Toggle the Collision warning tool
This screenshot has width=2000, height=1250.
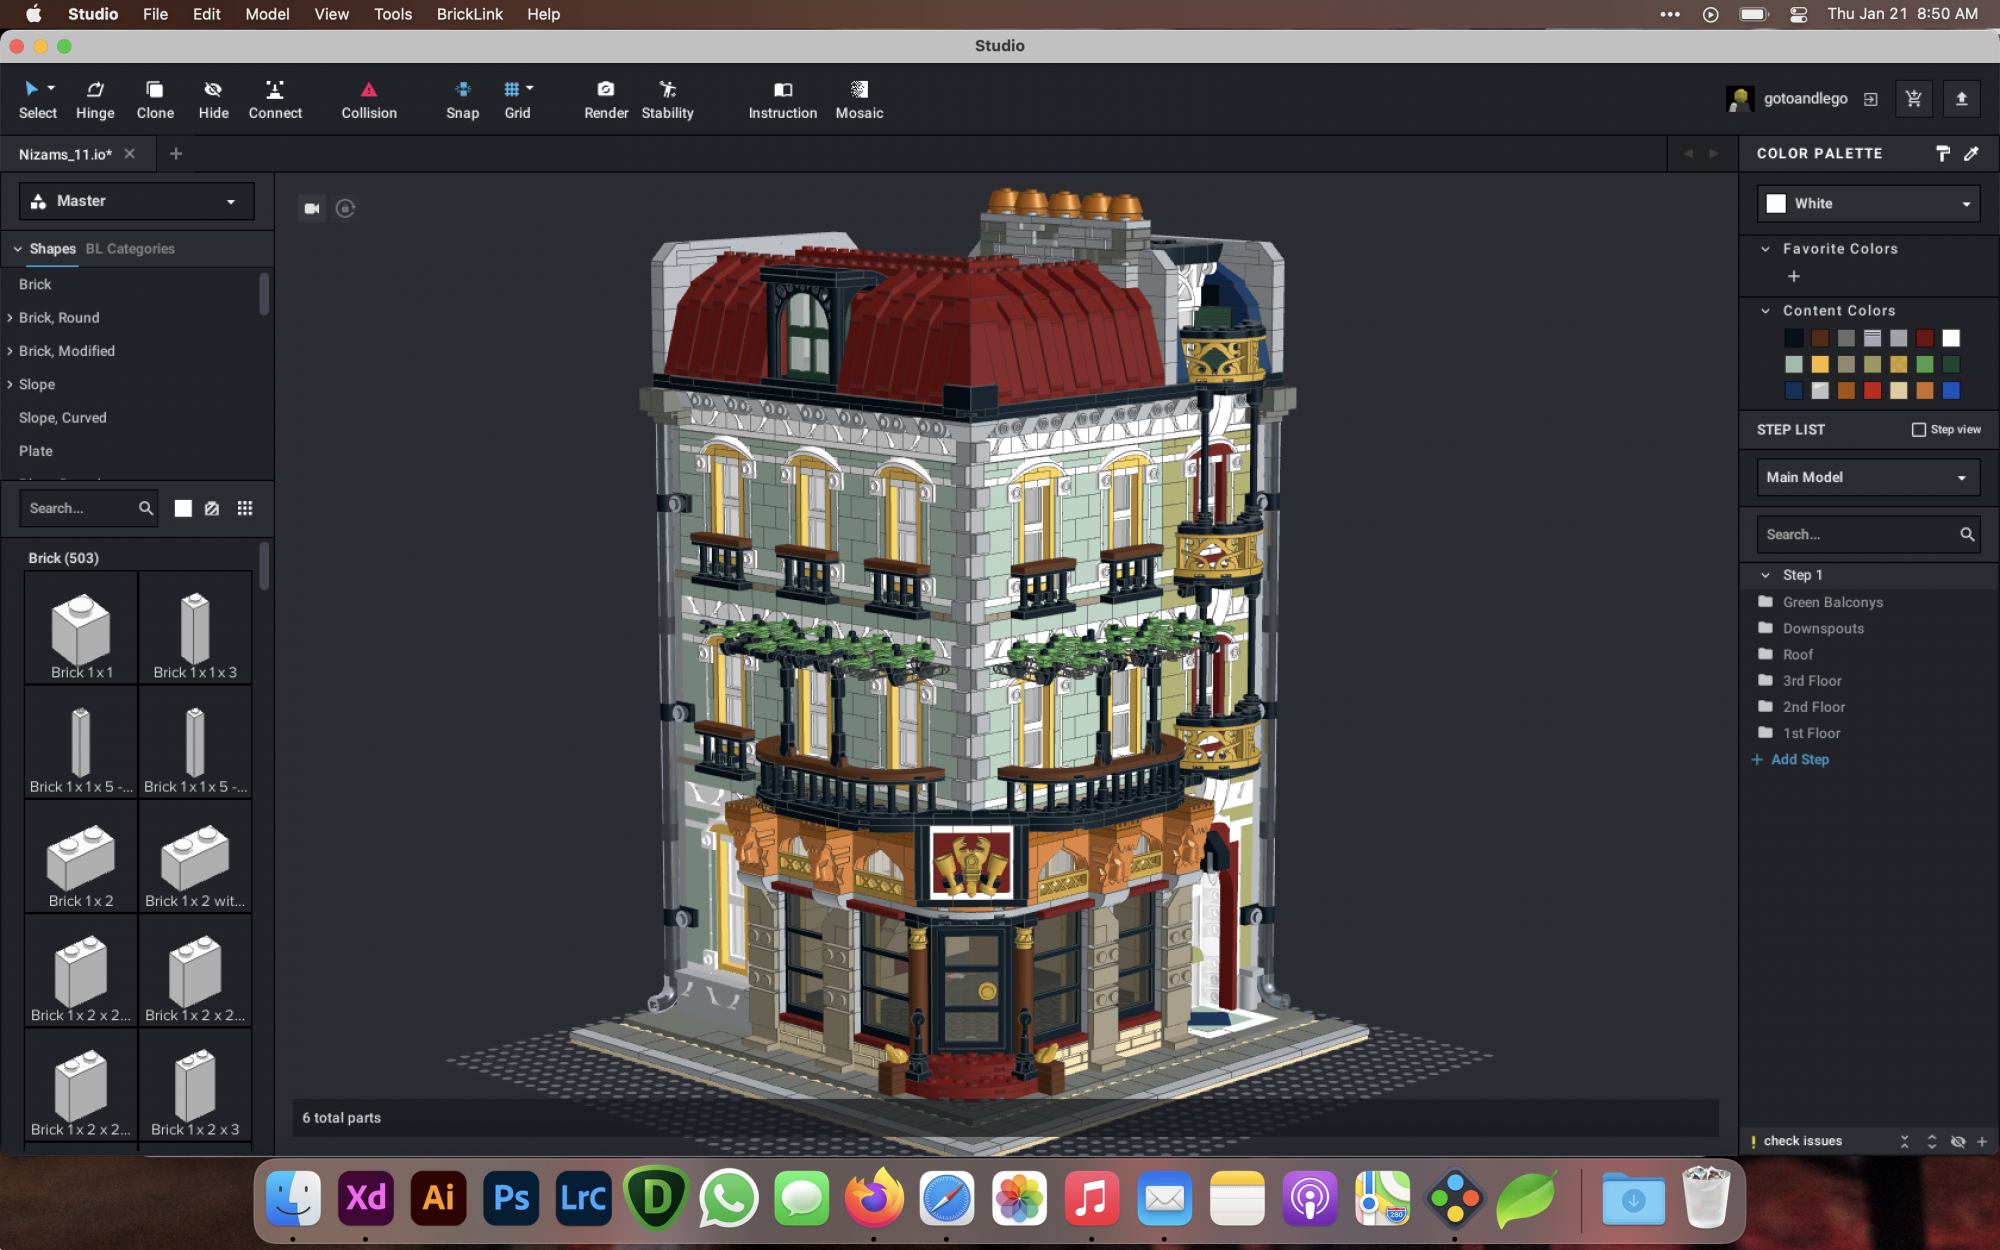pyautogui.click(x=369, y=99)
